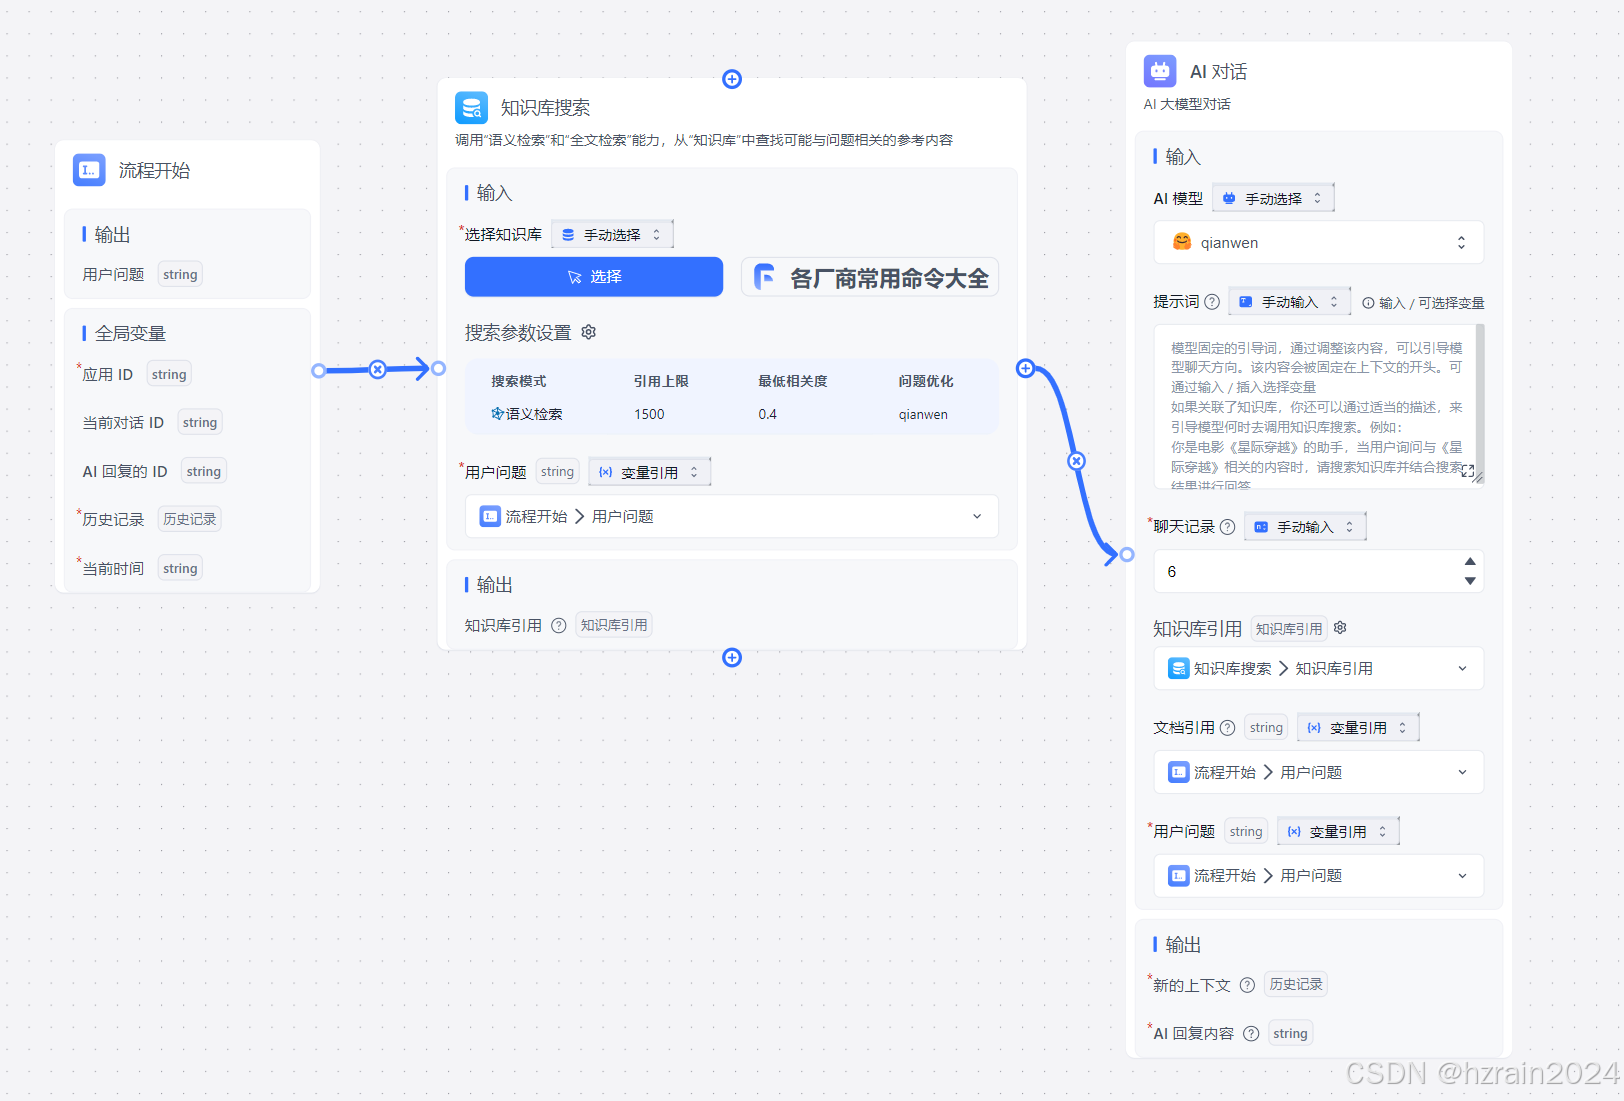This screenshot has height=1101, width=1624.
Task: Click the 引用上限 value 1500
Action: (x=649, y=414)
